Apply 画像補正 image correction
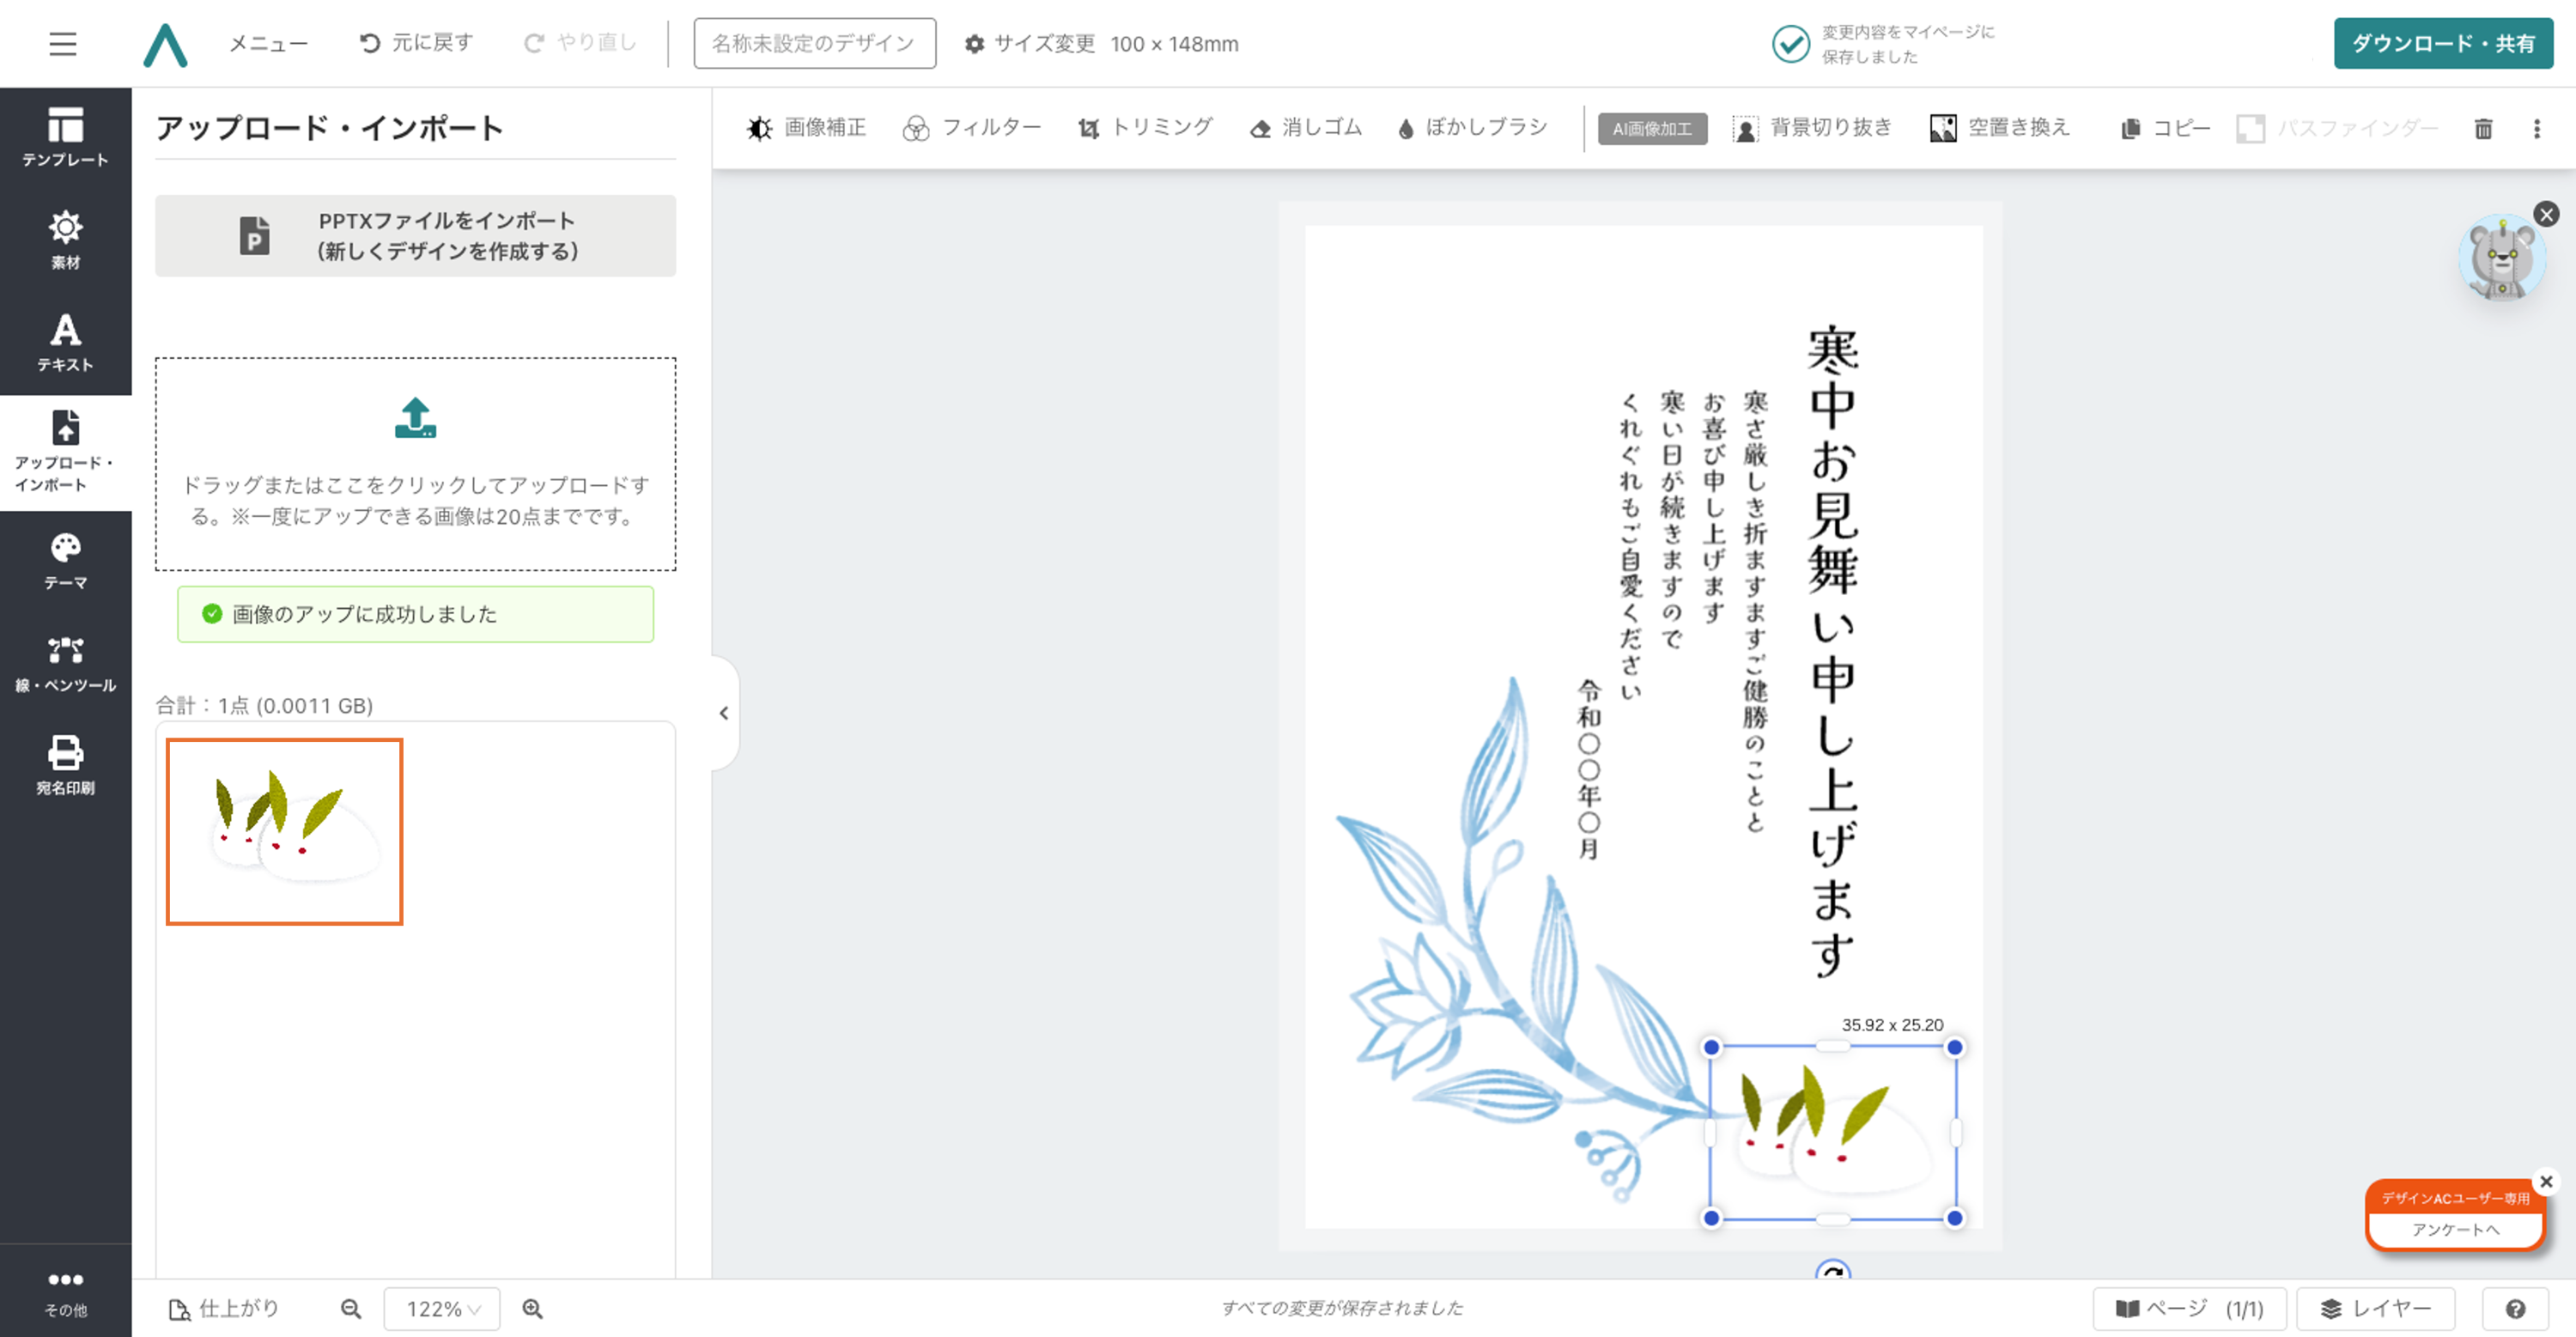 click(806, 128)
